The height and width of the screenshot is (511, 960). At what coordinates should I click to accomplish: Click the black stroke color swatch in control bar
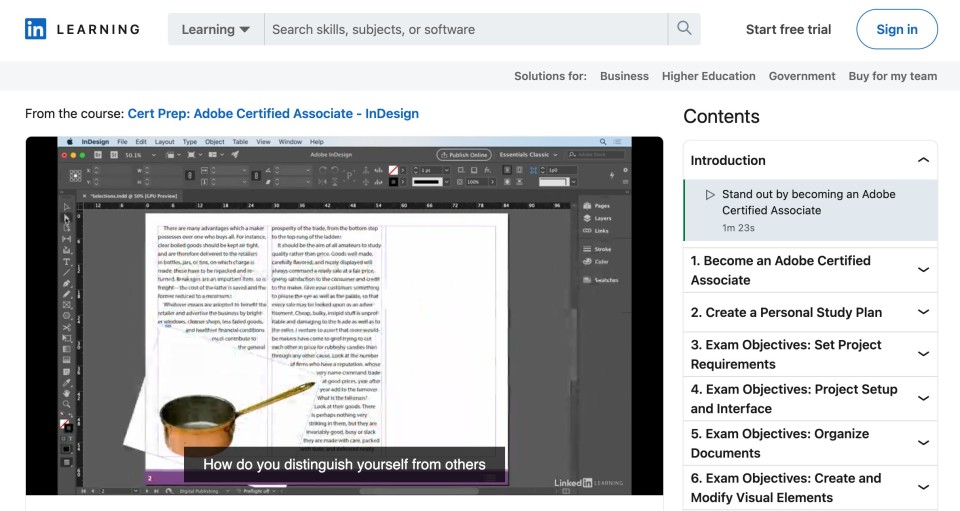tap(394, 182)
